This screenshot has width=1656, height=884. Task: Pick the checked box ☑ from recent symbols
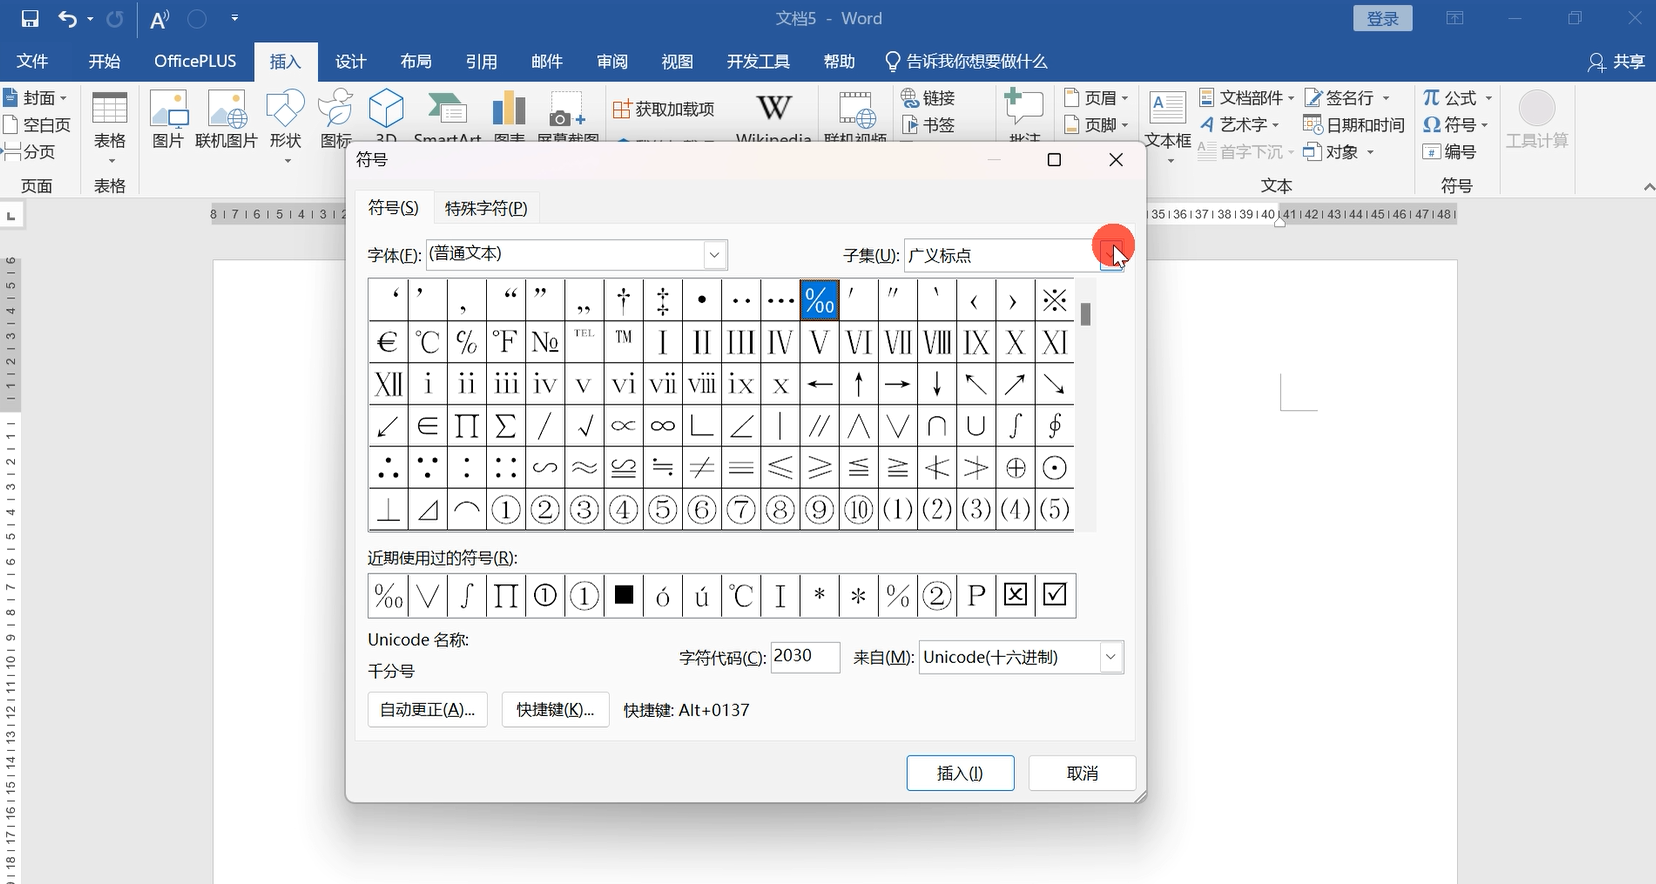pyautogui.click(x=1055, y=595)
